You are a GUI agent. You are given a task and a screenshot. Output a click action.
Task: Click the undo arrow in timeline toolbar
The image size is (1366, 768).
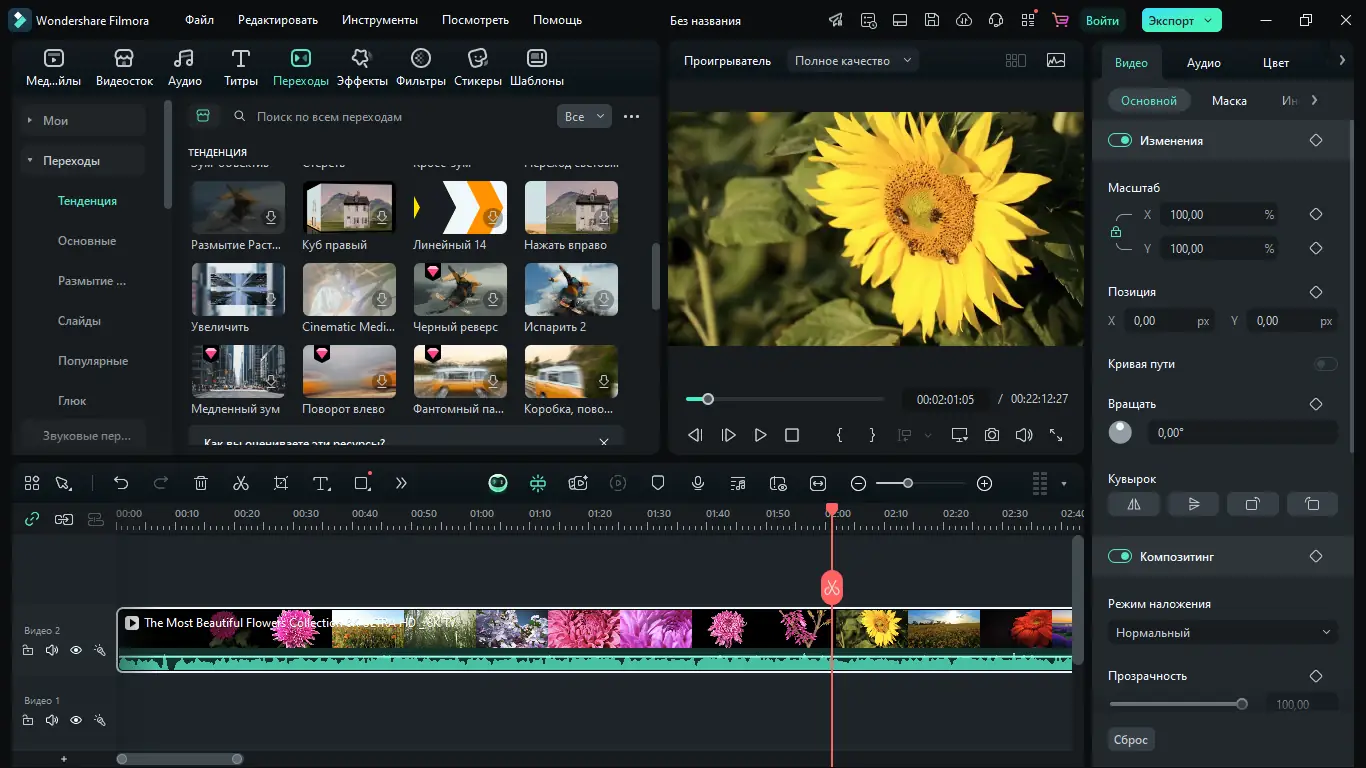click(x=121, y=483)
